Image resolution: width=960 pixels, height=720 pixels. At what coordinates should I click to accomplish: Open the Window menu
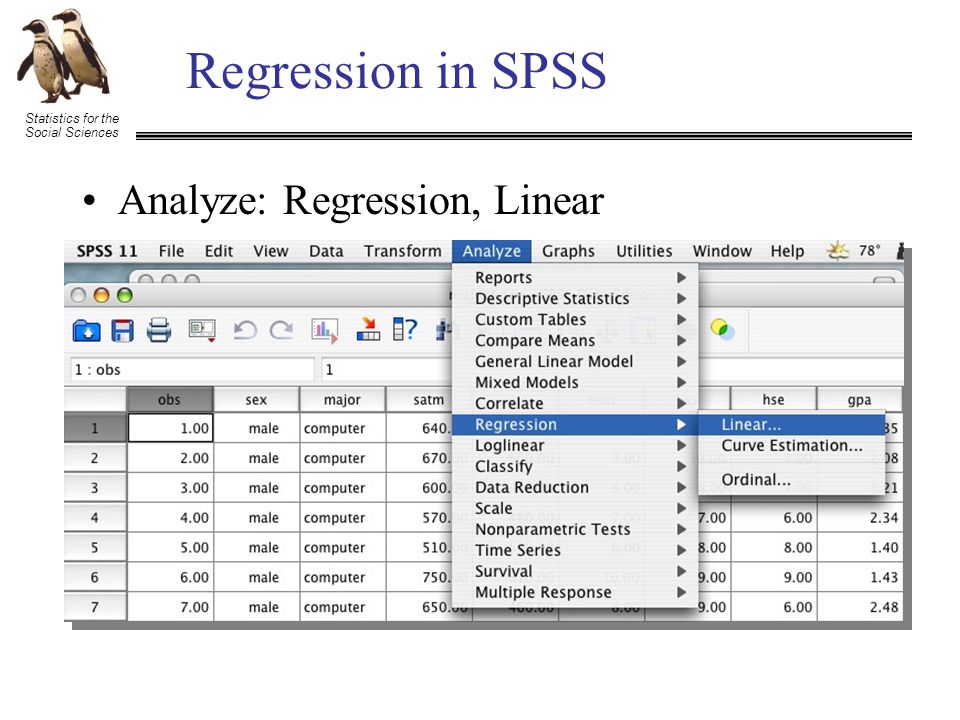[x=722, y=252]
